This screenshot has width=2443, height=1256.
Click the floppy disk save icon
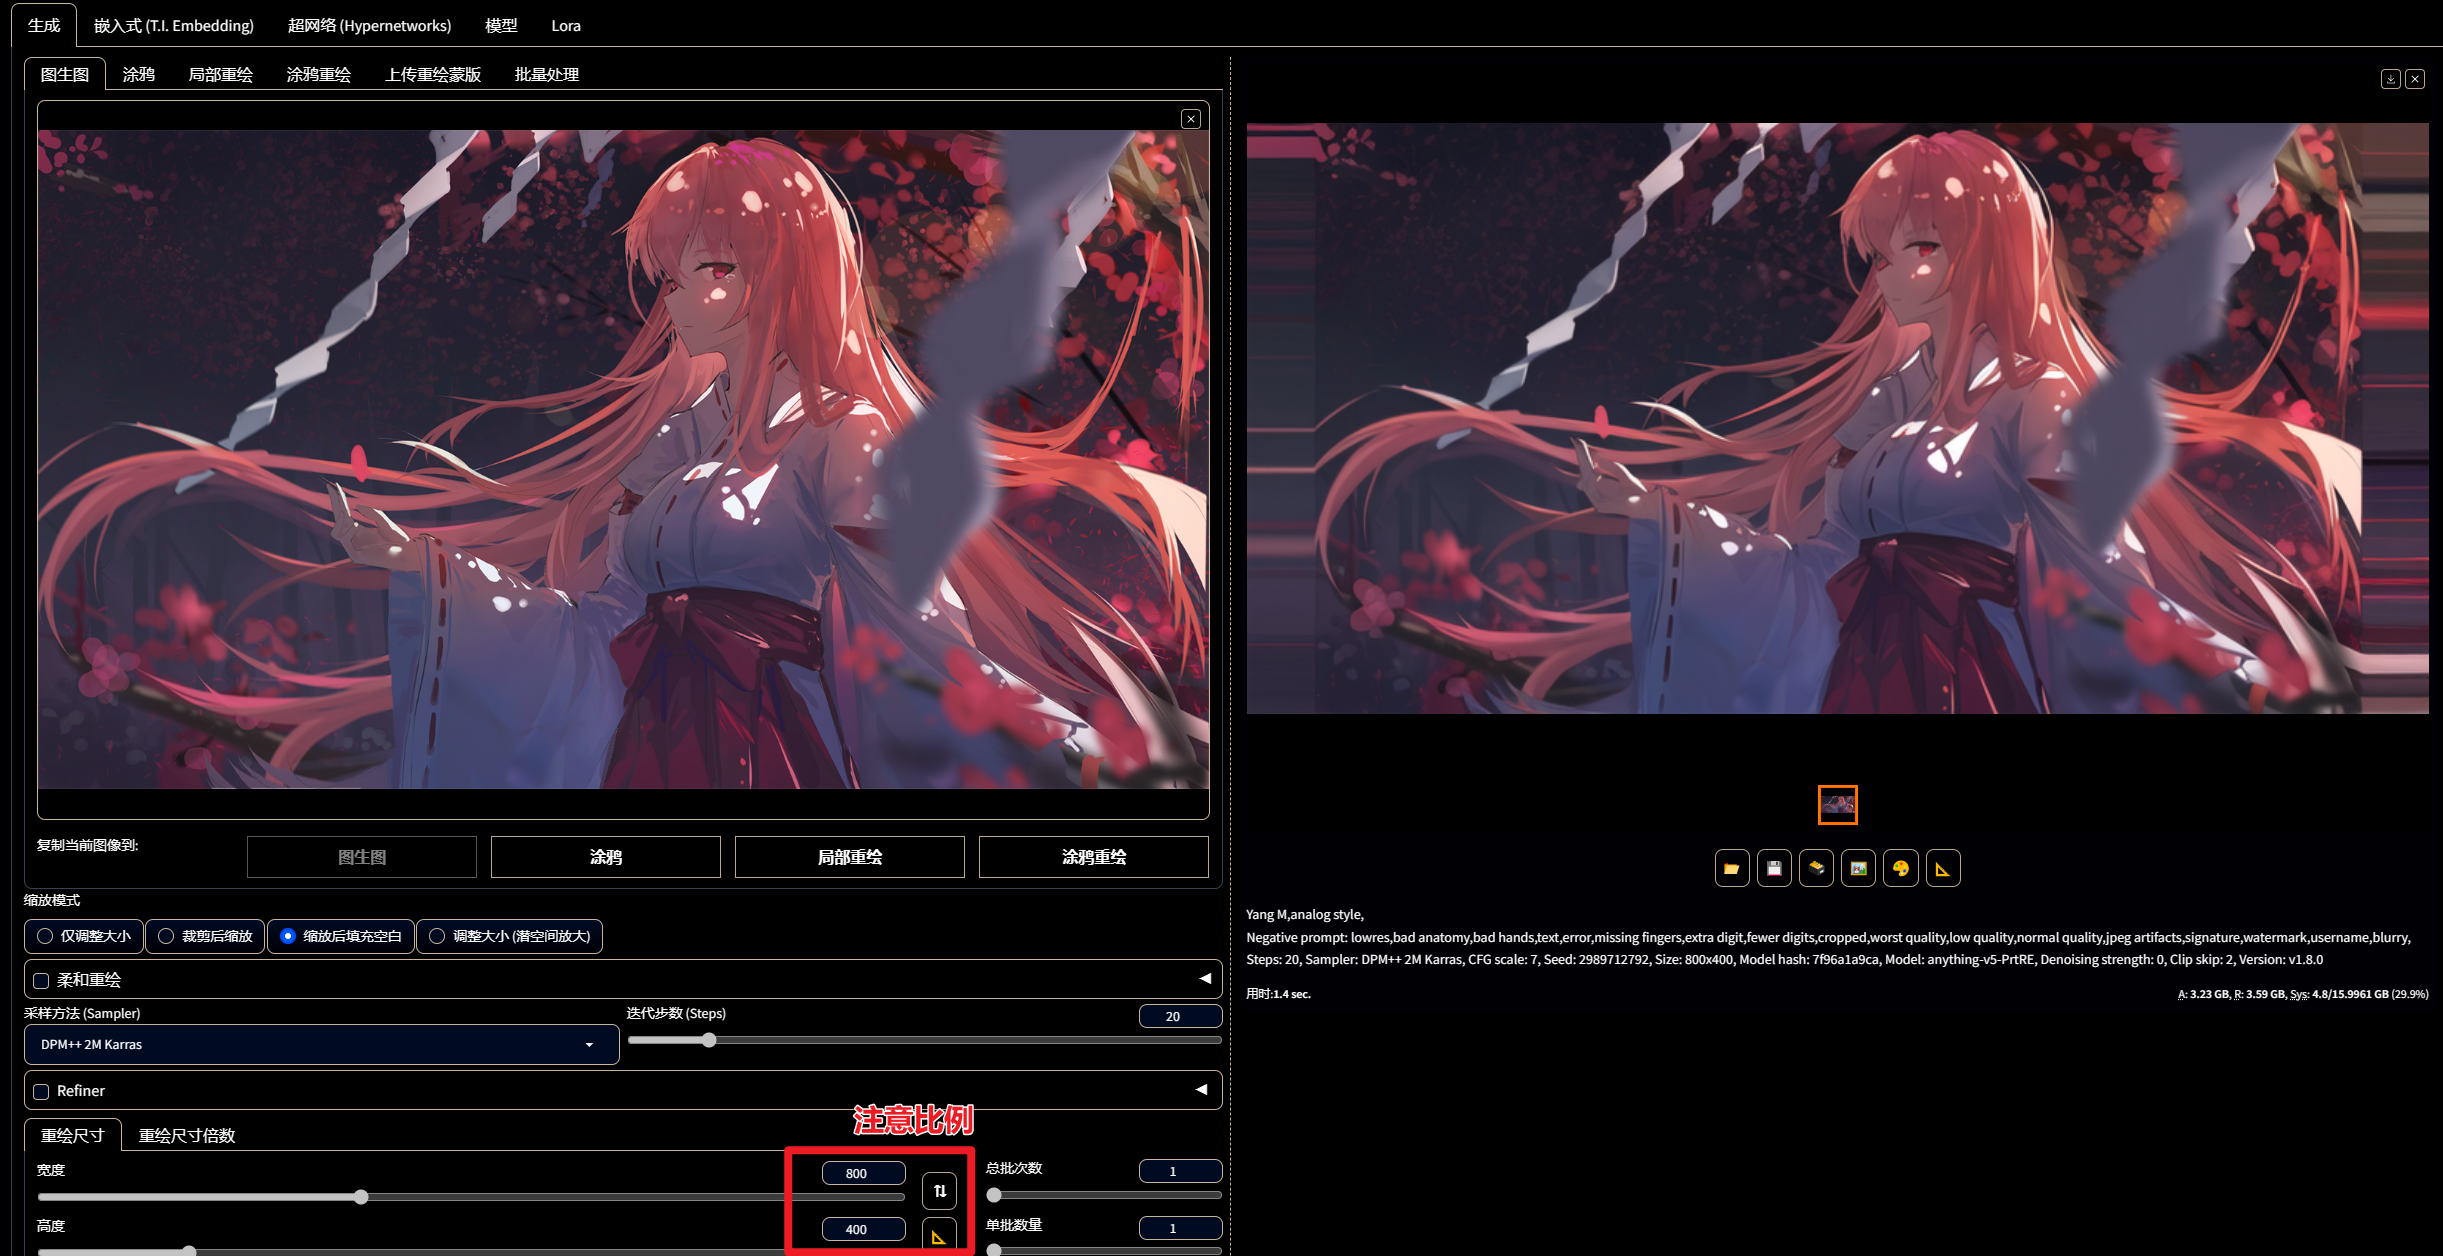pyautogui.click(x=1774, y=868)
